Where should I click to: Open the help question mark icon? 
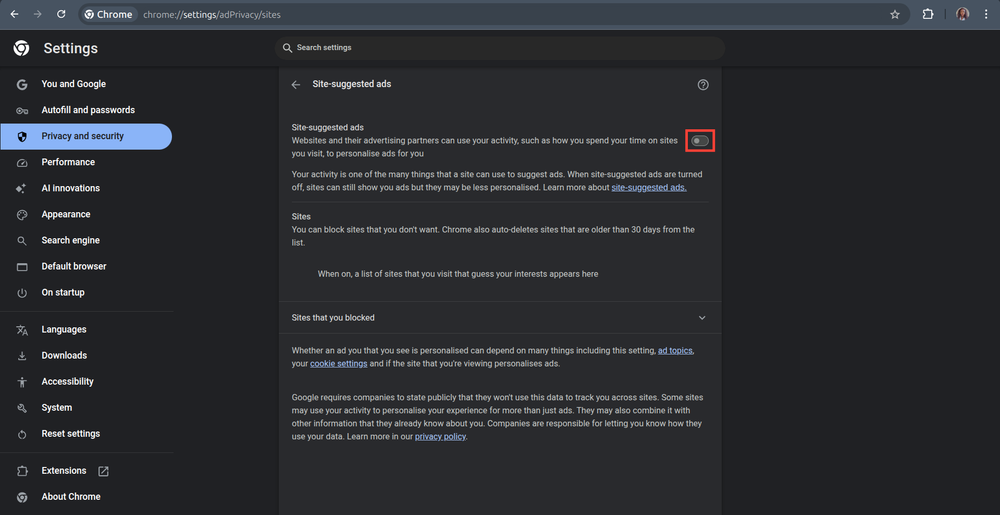click(x=703, y=85)
